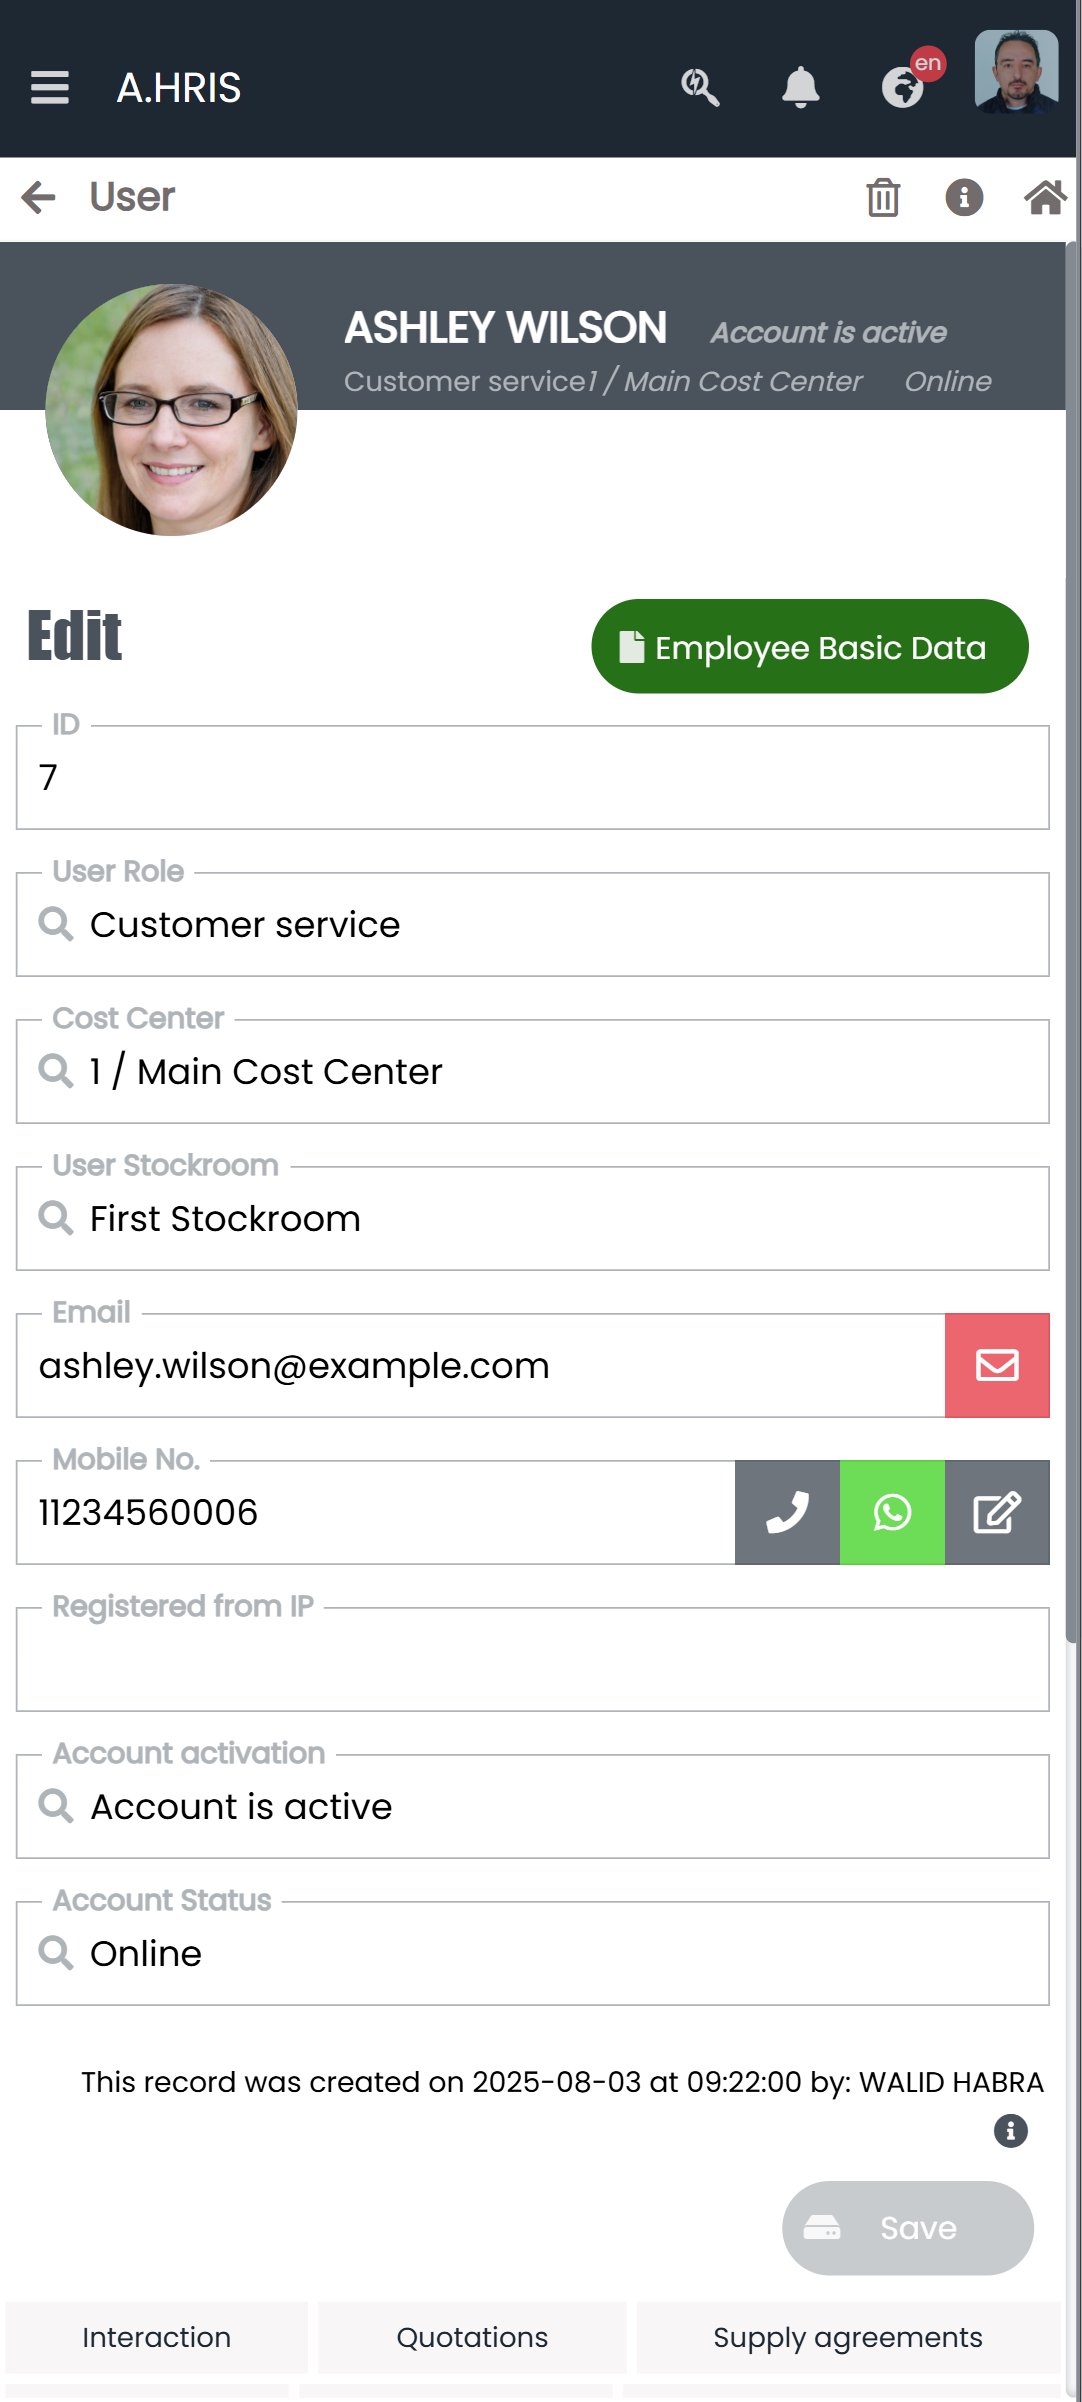The image size is (1082, 2402).
Task: Open the search magnifier in the header
Action: (700, 88)
